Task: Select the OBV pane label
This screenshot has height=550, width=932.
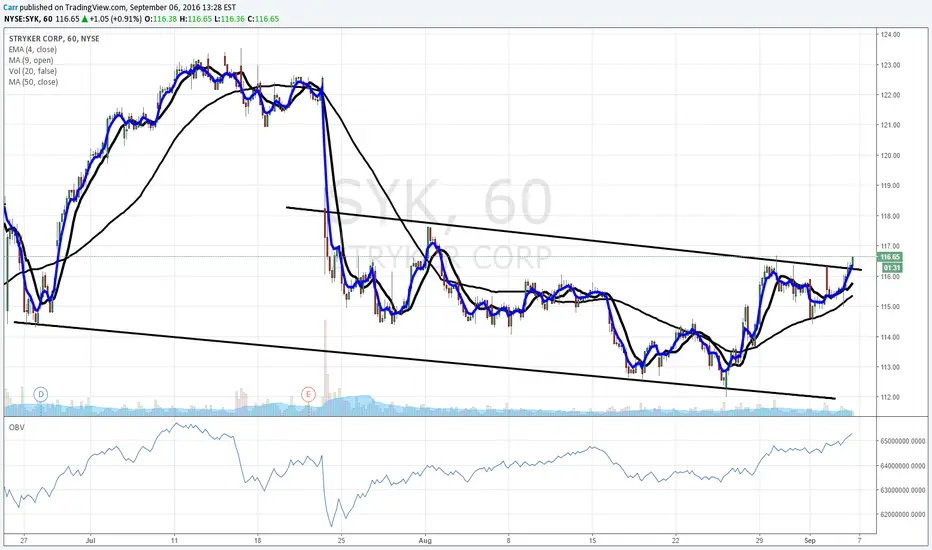Action: coord(17,428)
